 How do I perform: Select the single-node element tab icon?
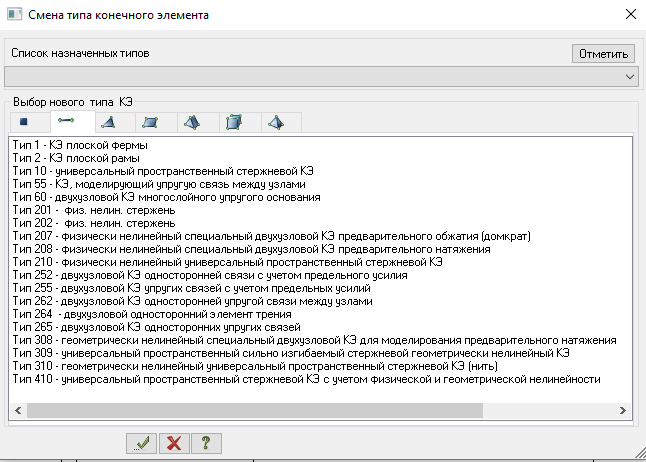tap(24, 122)
